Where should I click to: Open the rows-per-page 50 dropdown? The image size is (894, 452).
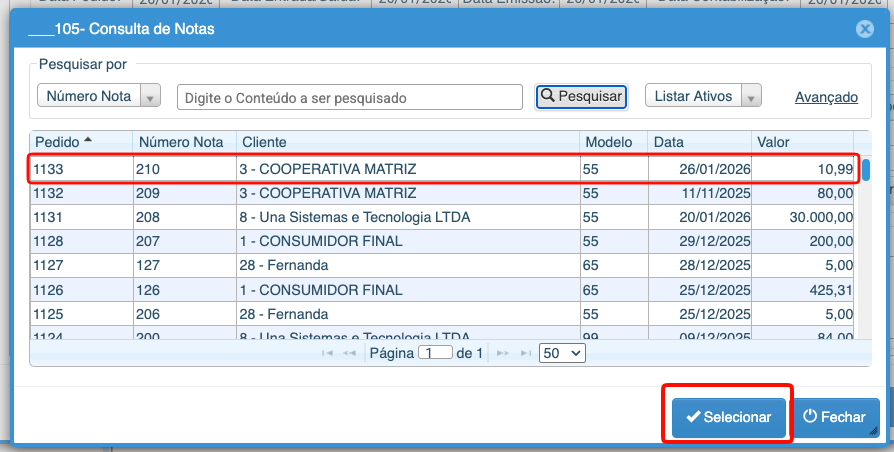point(562,354)
